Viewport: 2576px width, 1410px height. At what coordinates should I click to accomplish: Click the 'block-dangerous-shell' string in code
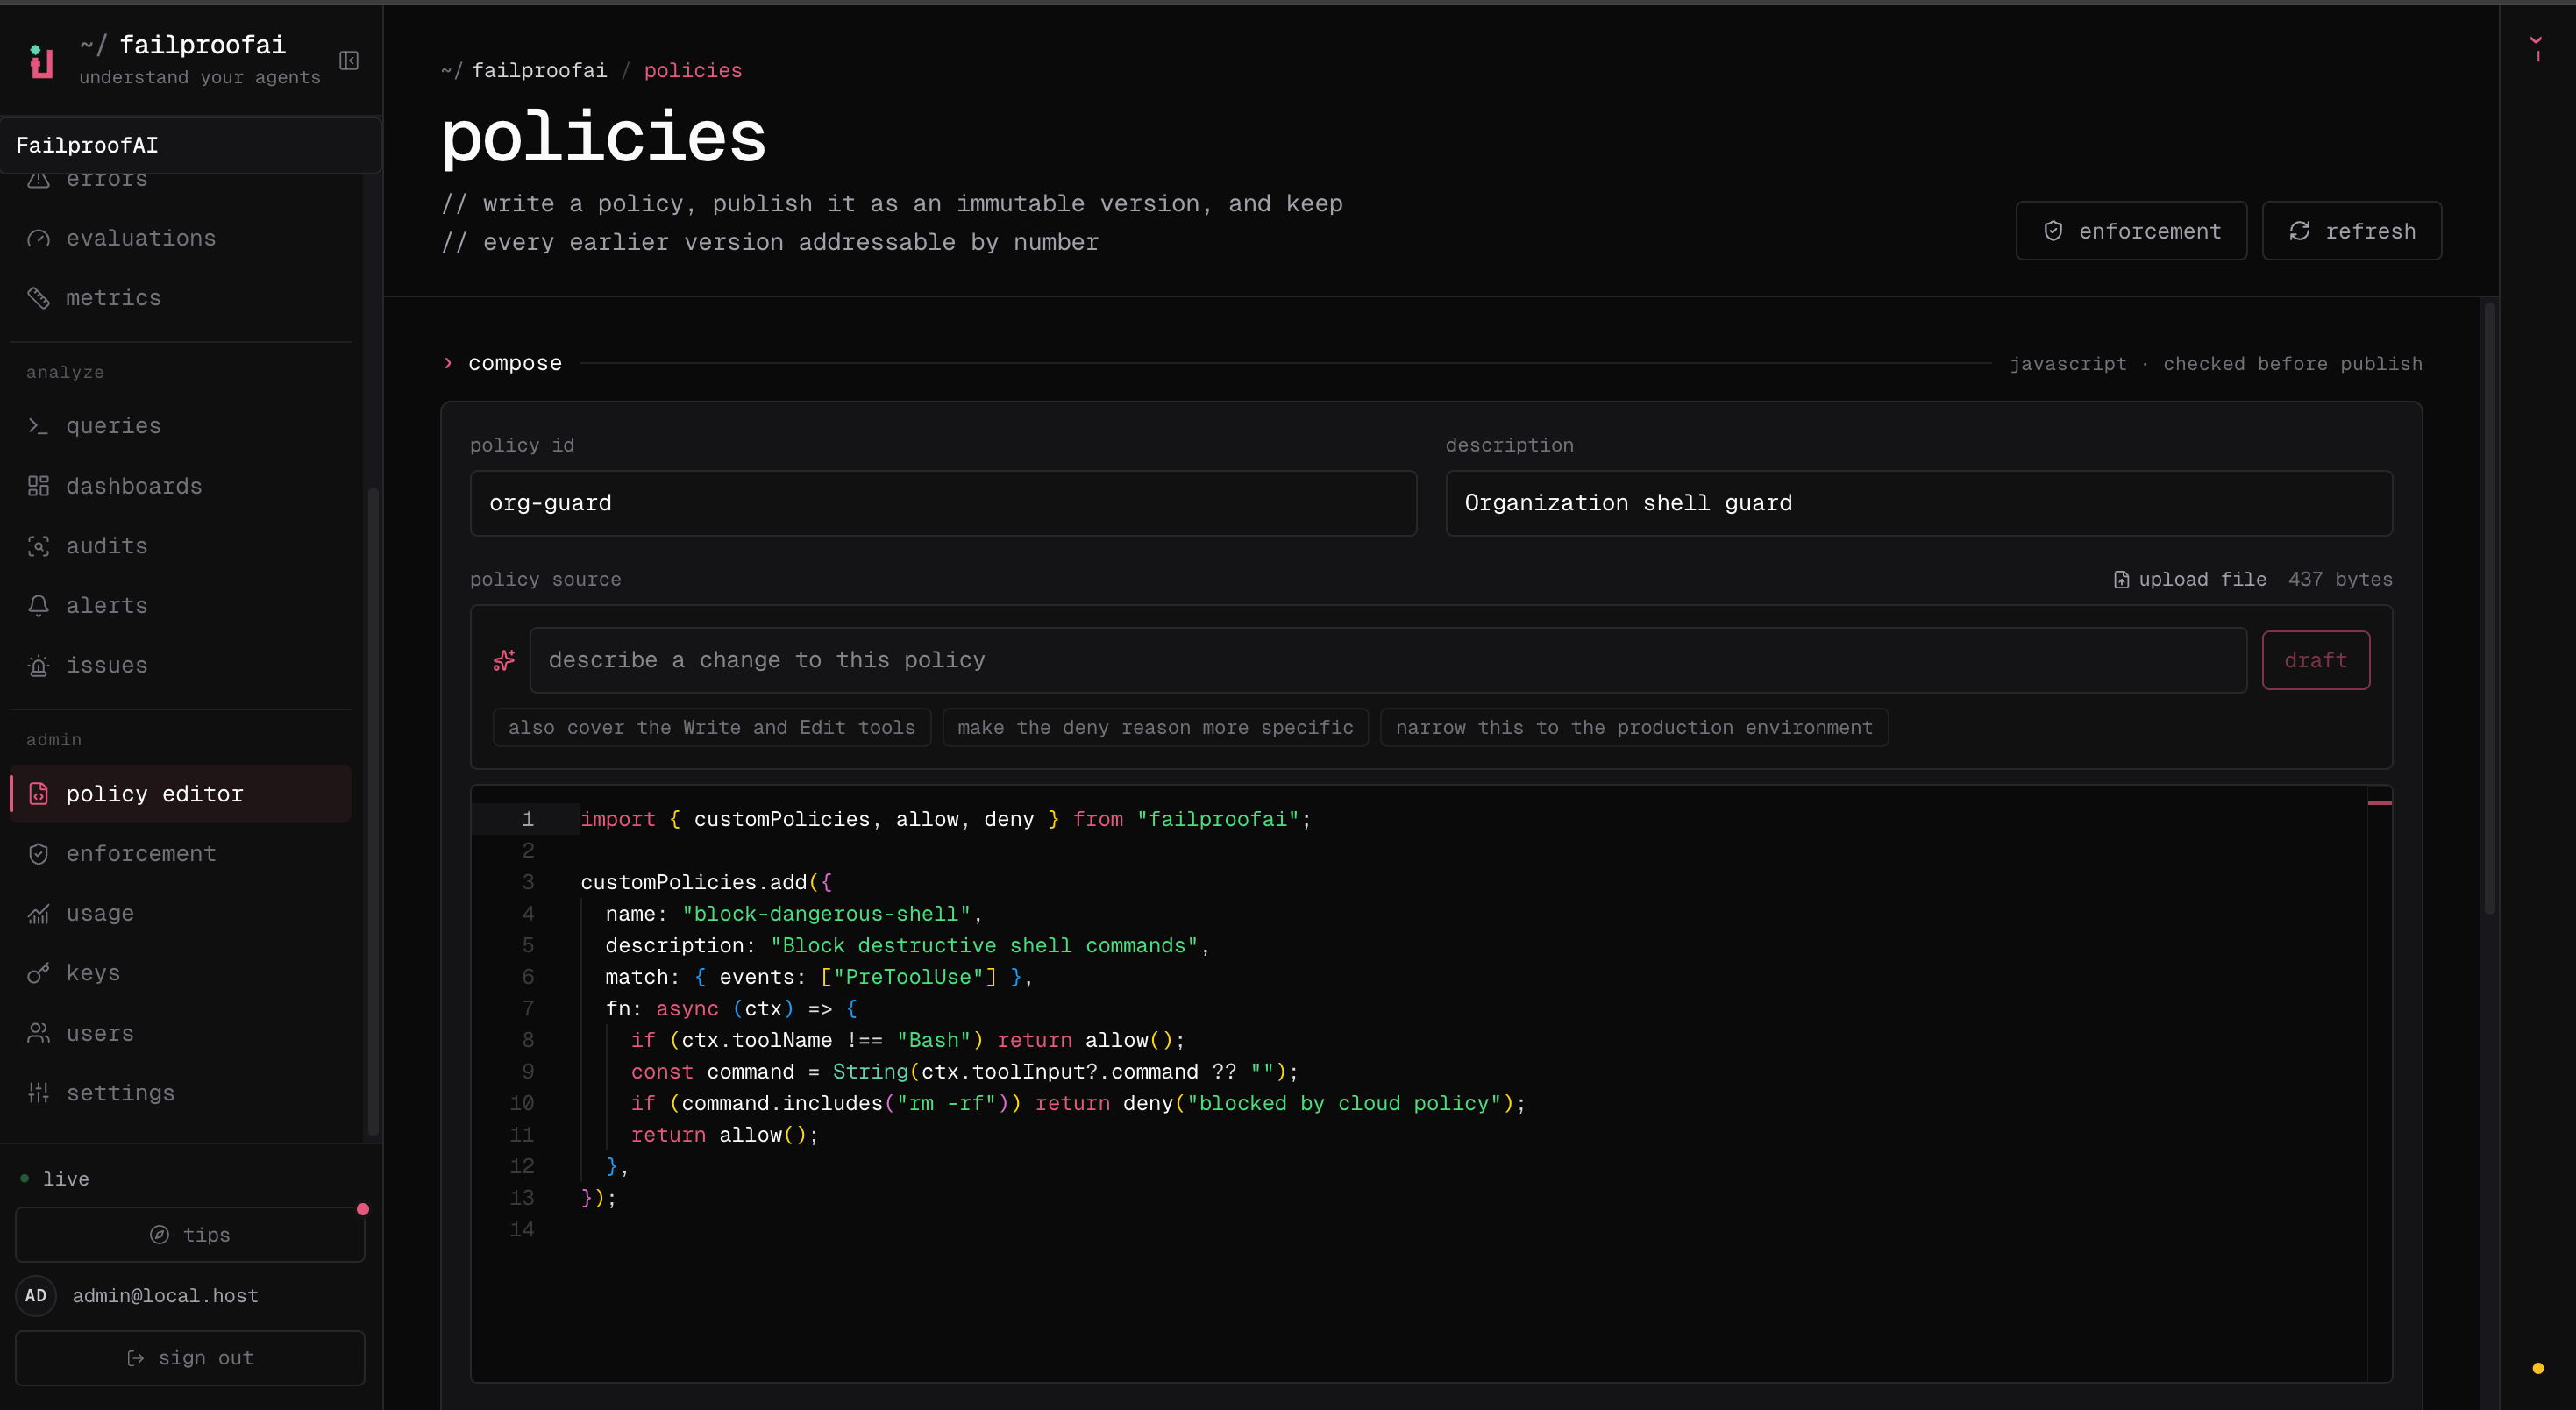(x=826, y=914)
